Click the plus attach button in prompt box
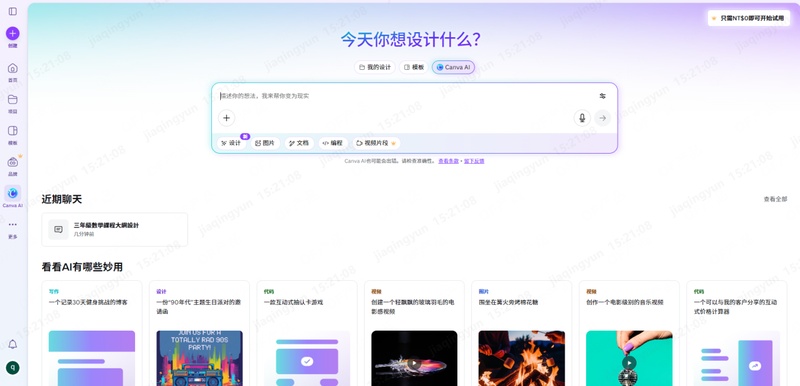800x386 pixels. click(x=227, y=118)
